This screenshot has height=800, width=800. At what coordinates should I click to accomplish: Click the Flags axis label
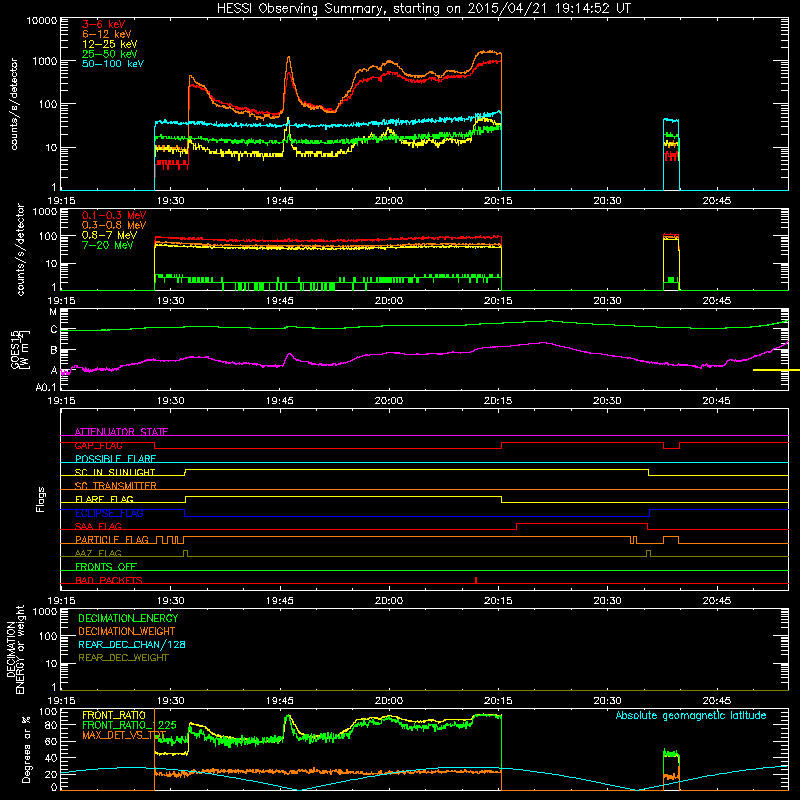[41, 499]
